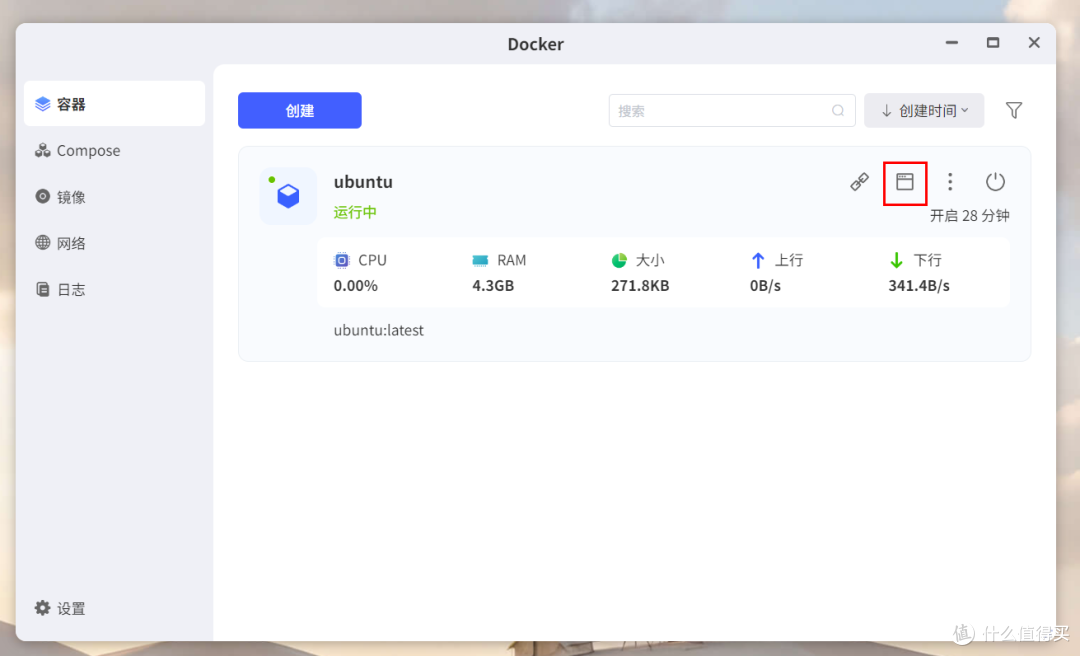Click the 341.4B/s download value
The image size is (1080, 656).
tap(919, 286)
